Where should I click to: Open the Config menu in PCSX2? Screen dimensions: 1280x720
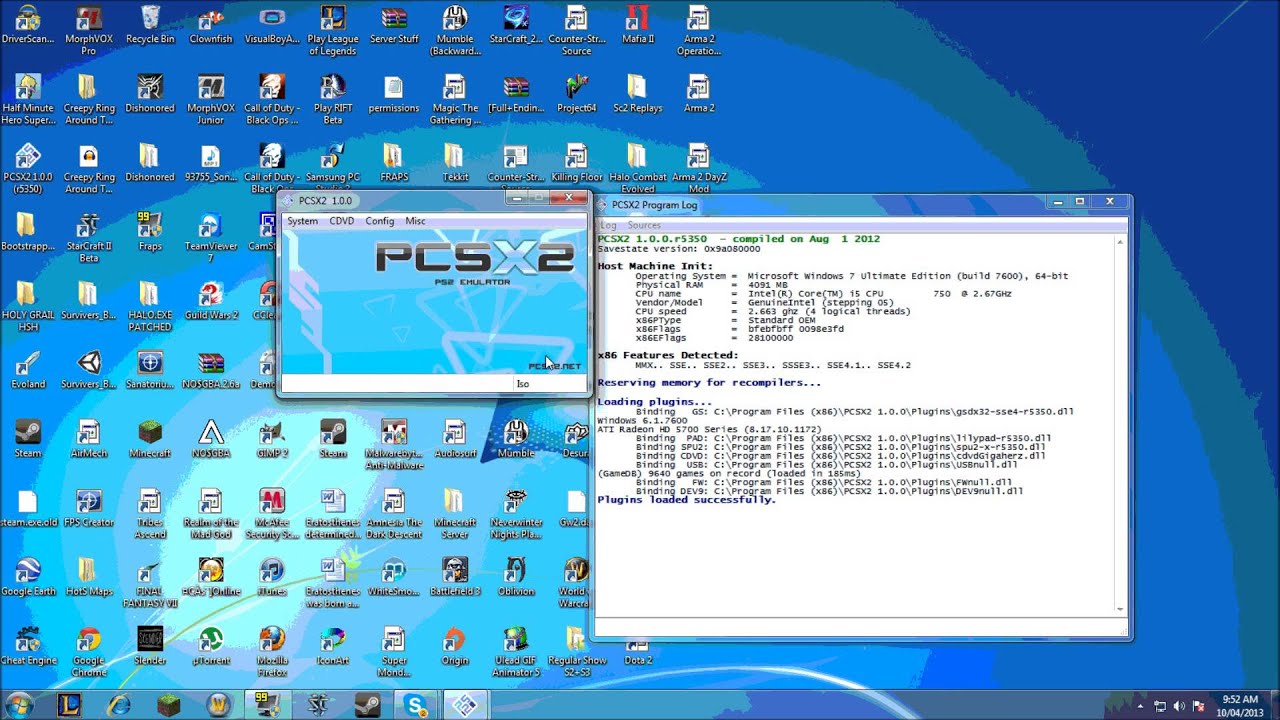click(x=380, y=221)
